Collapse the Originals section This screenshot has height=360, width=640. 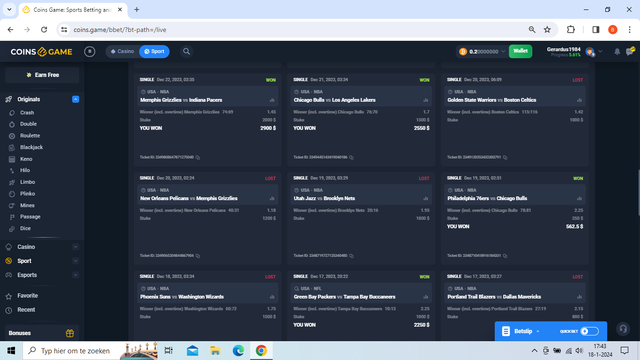76,99
